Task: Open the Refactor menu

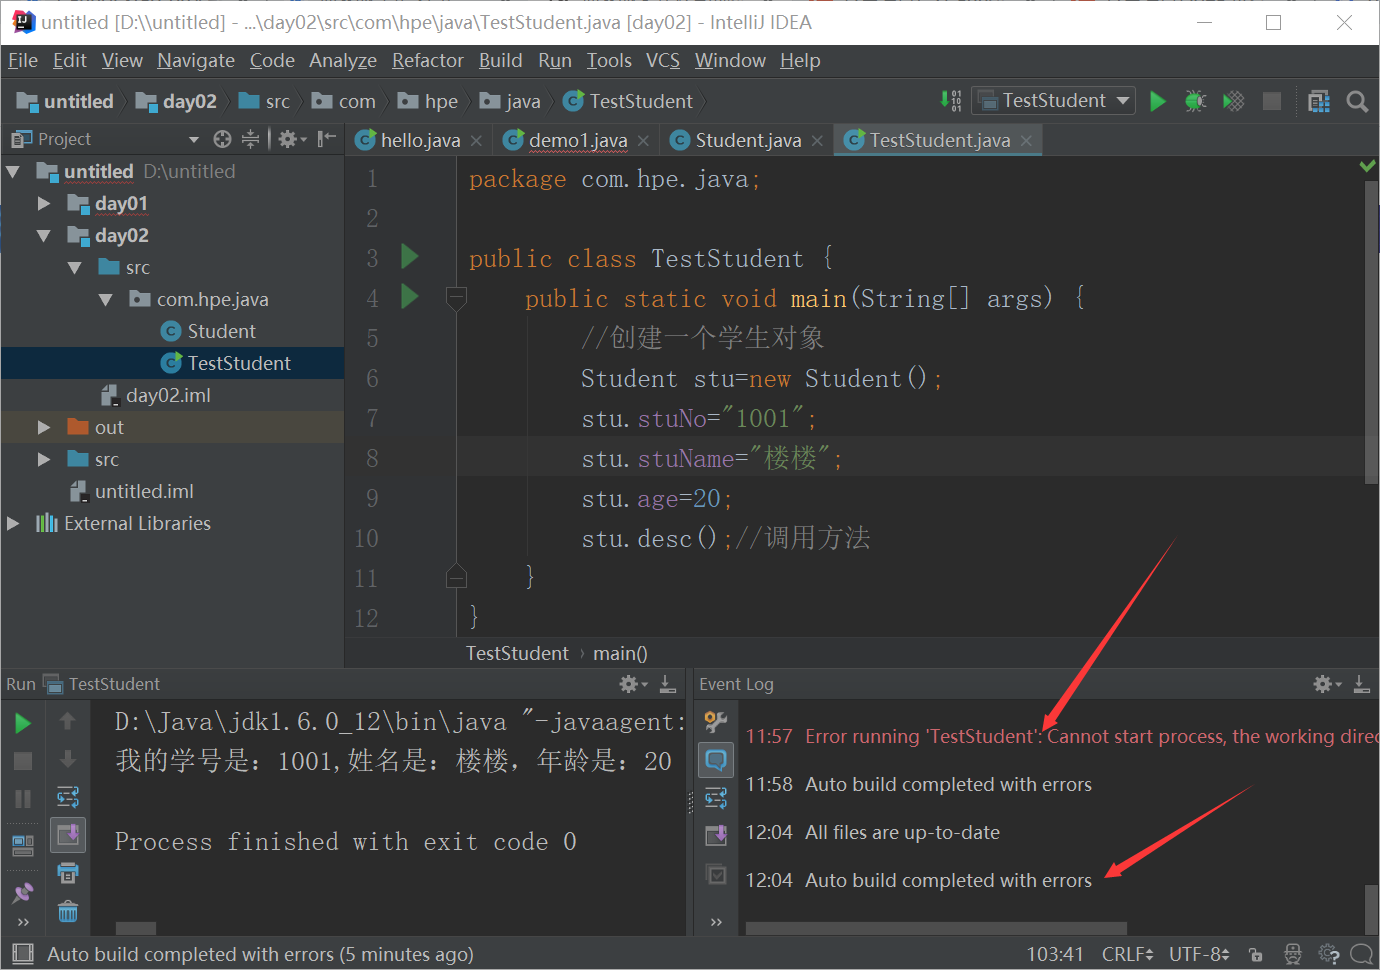Action: click(427, 60)
